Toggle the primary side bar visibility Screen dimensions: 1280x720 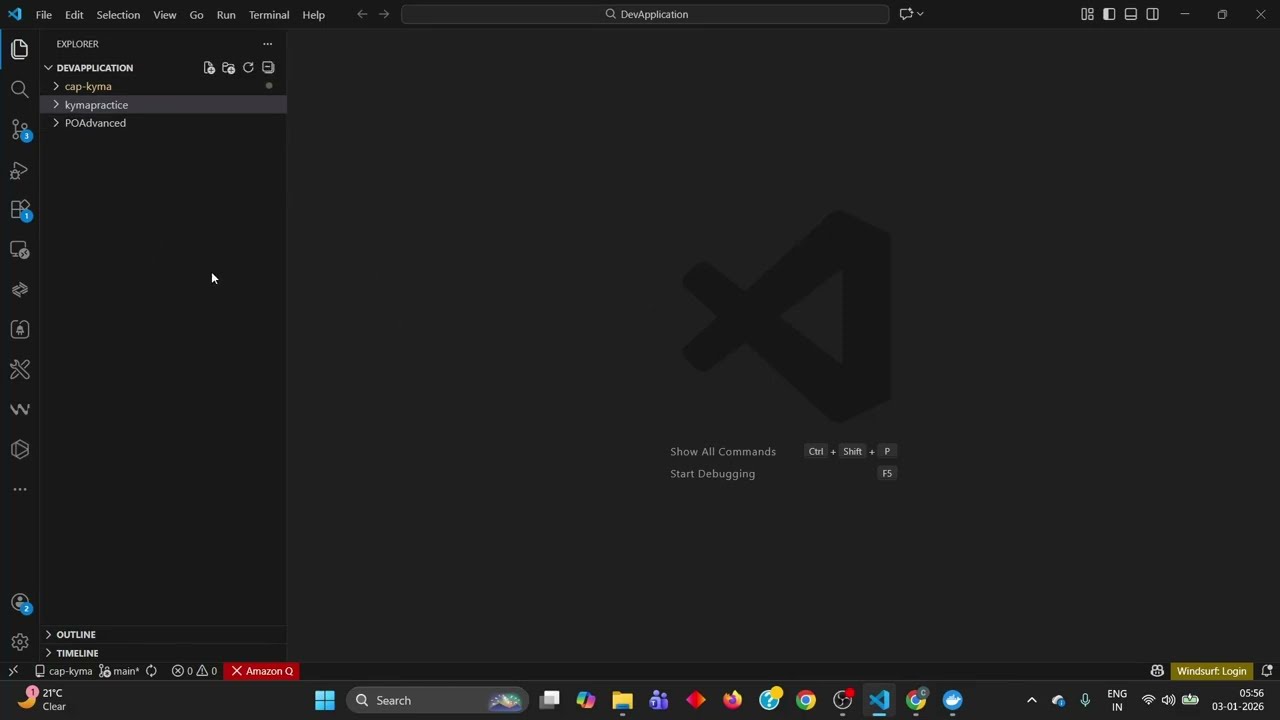[x=1109, y=14]
